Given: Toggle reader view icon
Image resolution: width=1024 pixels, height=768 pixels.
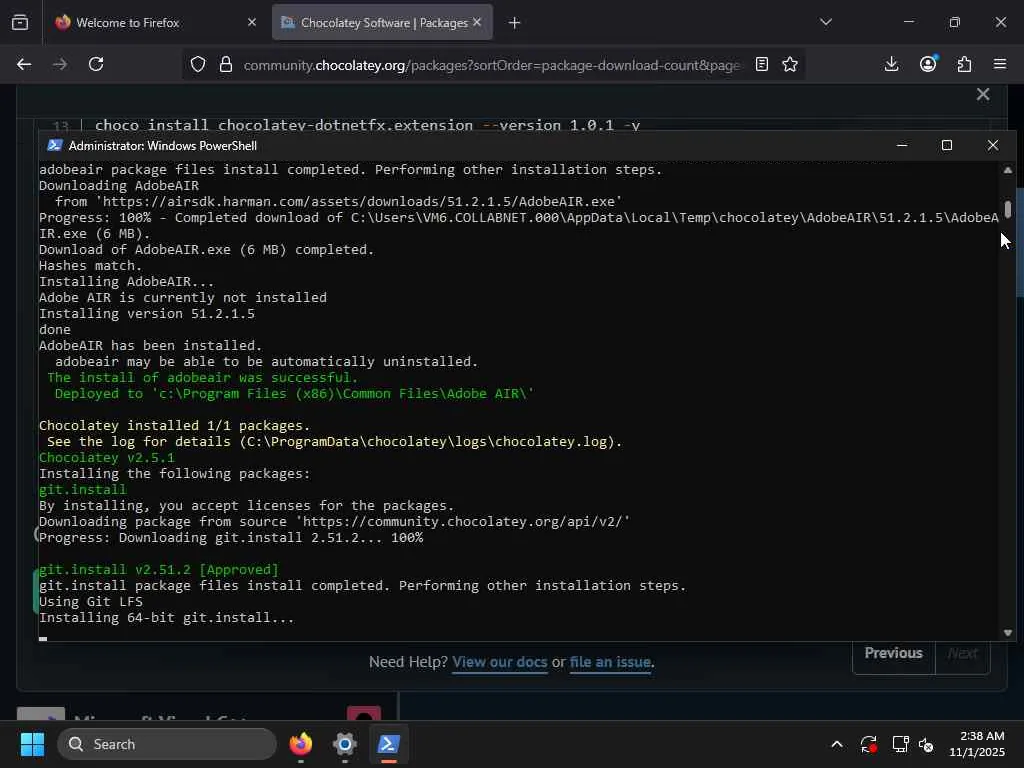Looking at the screenshot, I should coord(761,64).
